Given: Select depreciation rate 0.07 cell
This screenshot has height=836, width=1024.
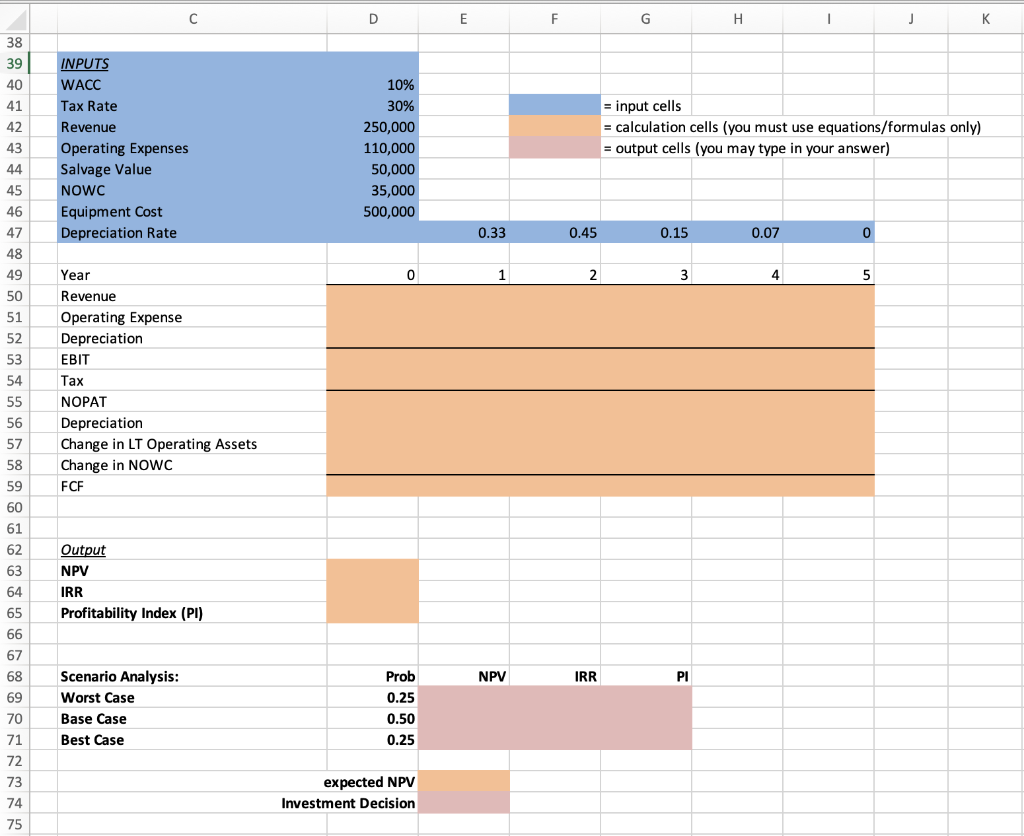Looking at the screenshot, I should [x=737, y=233].
